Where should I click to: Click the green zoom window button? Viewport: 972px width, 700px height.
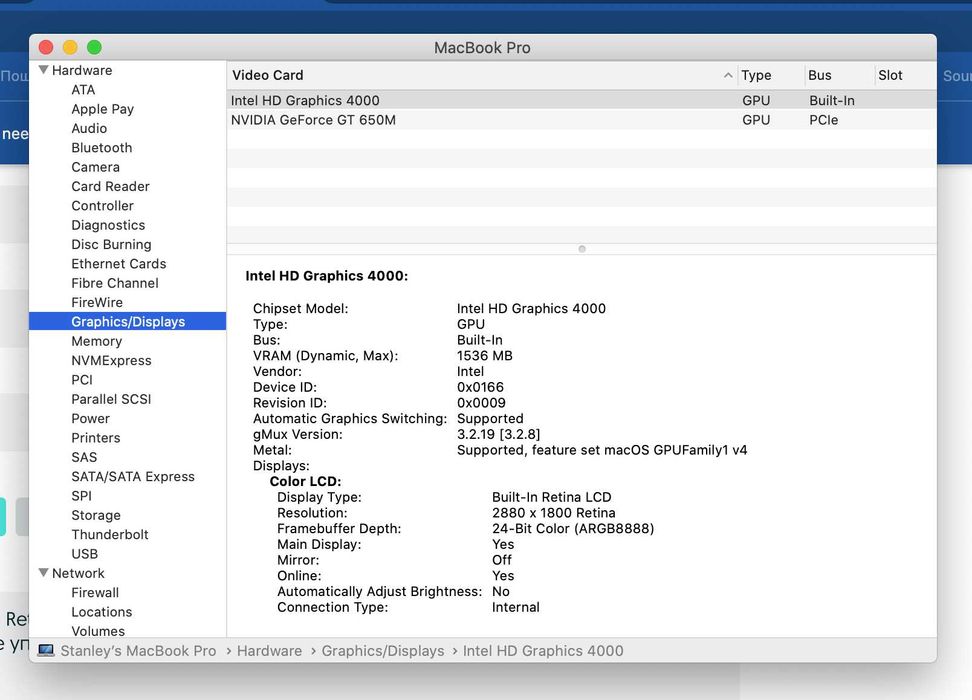tap(94, 47)
